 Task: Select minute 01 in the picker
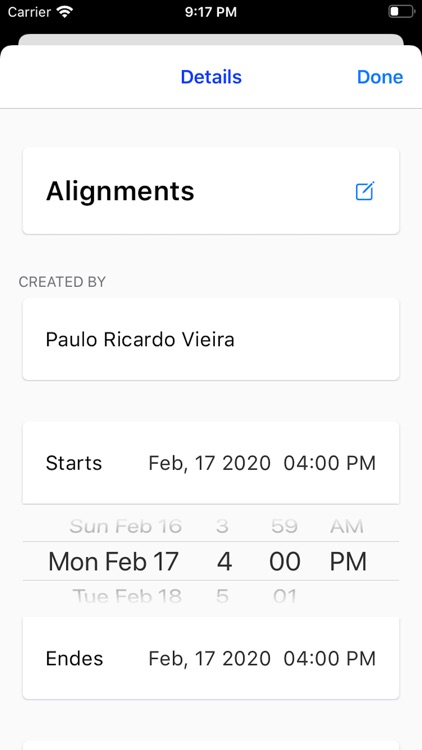click(x=285, y=596)
